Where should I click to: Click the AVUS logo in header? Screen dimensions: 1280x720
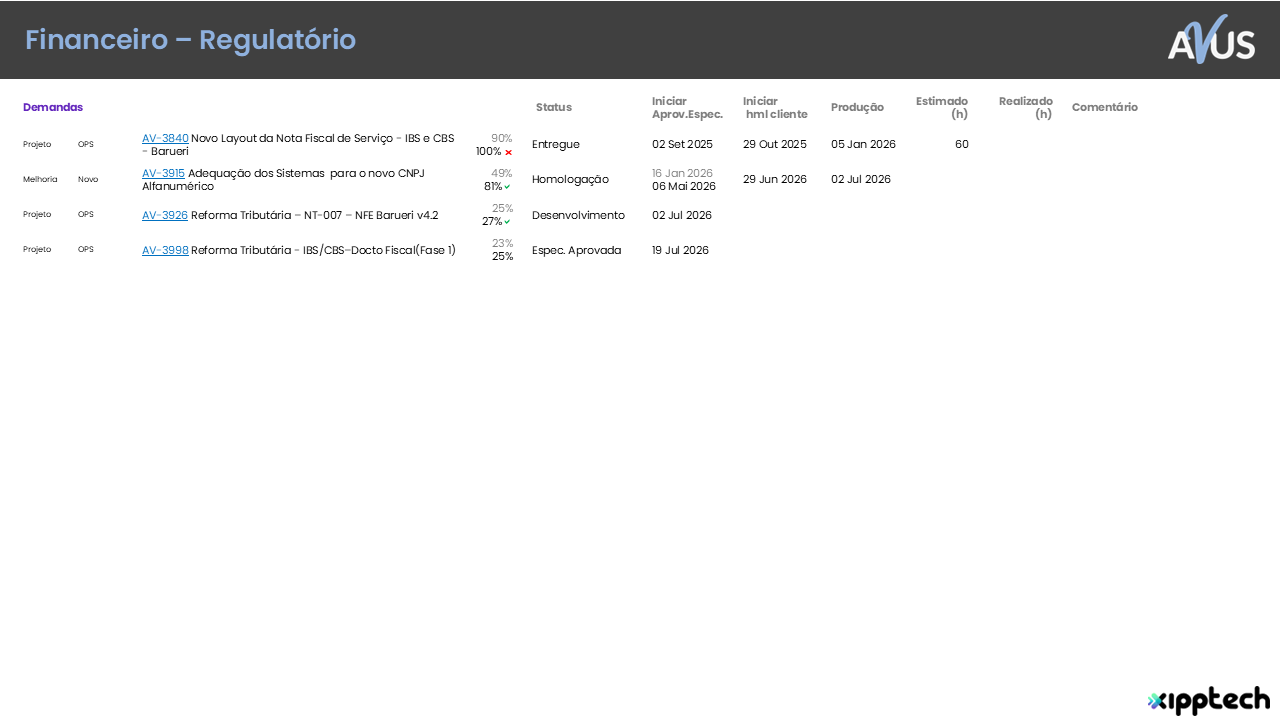[x=1211, y=39]
